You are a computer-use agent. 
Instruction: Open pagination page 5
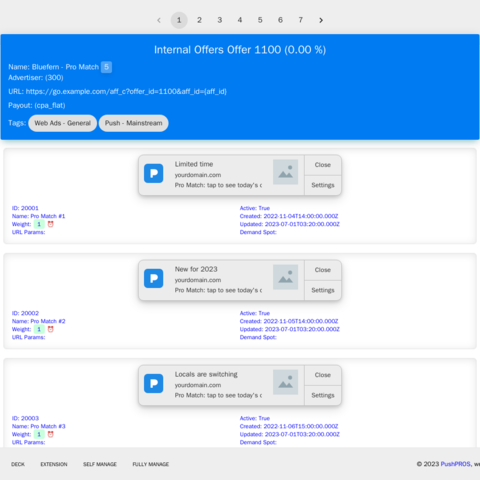[260, 20]
